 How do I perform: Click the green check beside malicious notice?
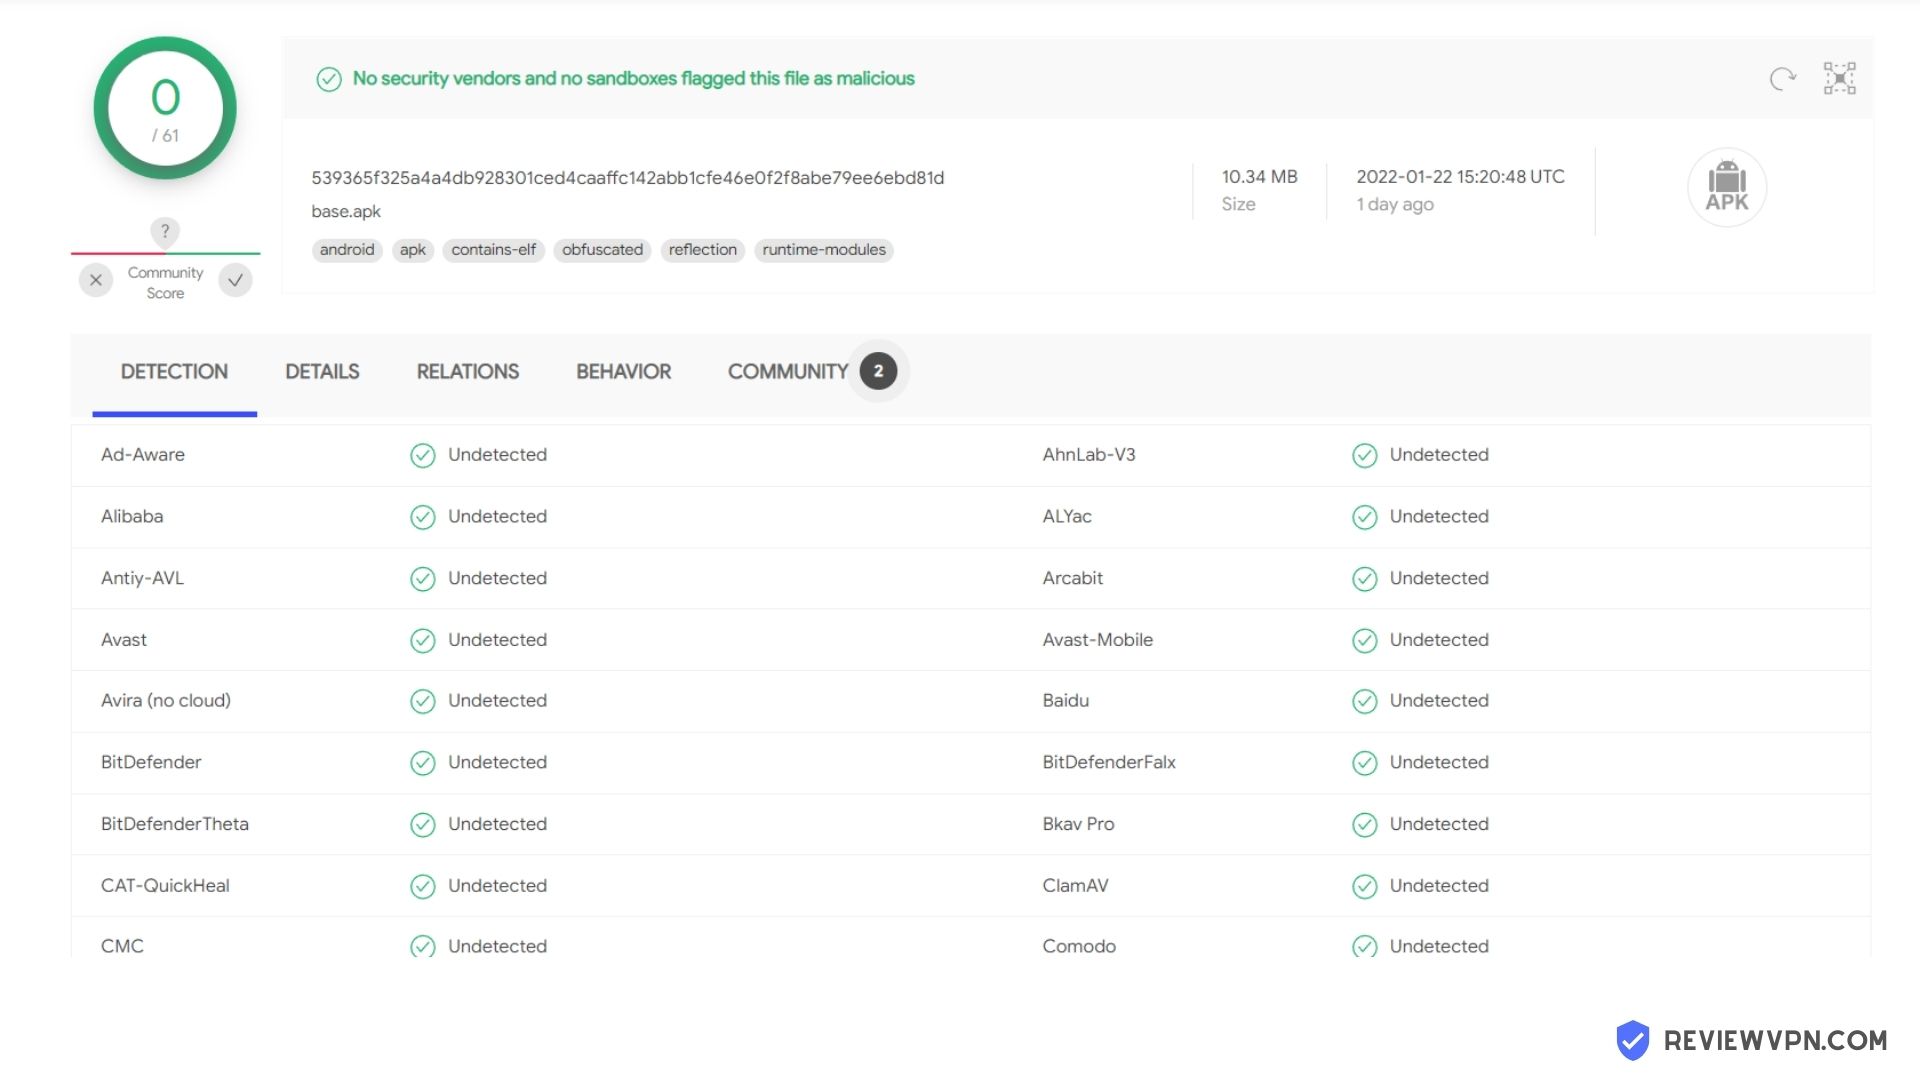tap(329, 79)
